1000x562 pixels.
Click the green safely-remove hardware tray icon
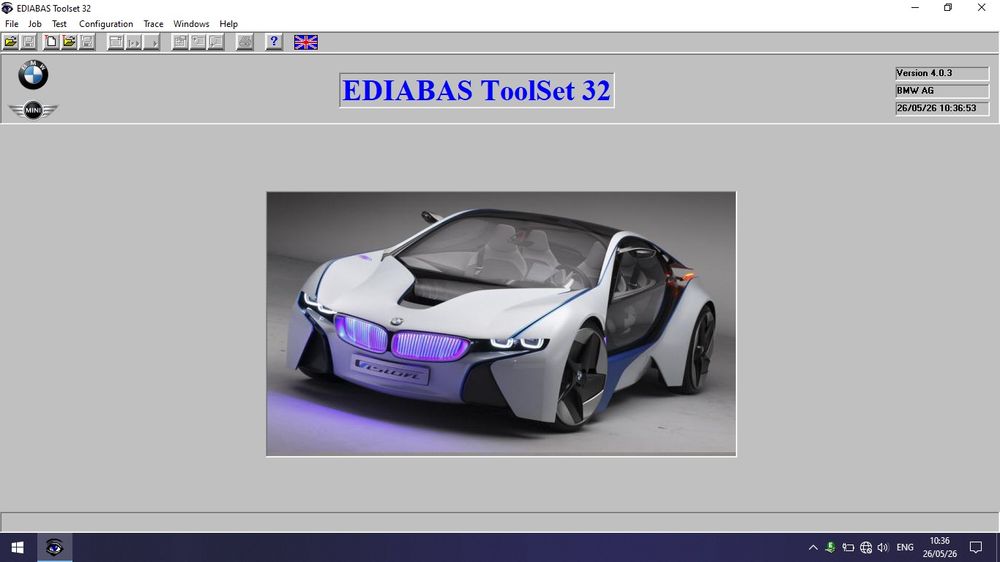pos(830,547)
